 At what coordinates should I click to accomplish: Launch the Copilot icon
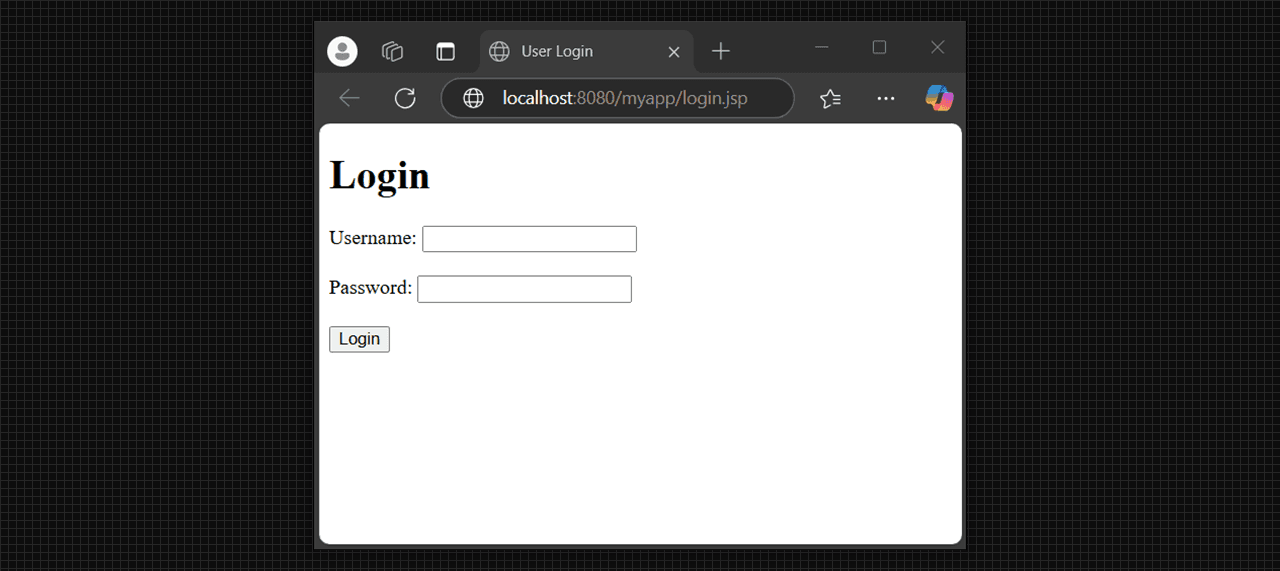tap(939, 98)
